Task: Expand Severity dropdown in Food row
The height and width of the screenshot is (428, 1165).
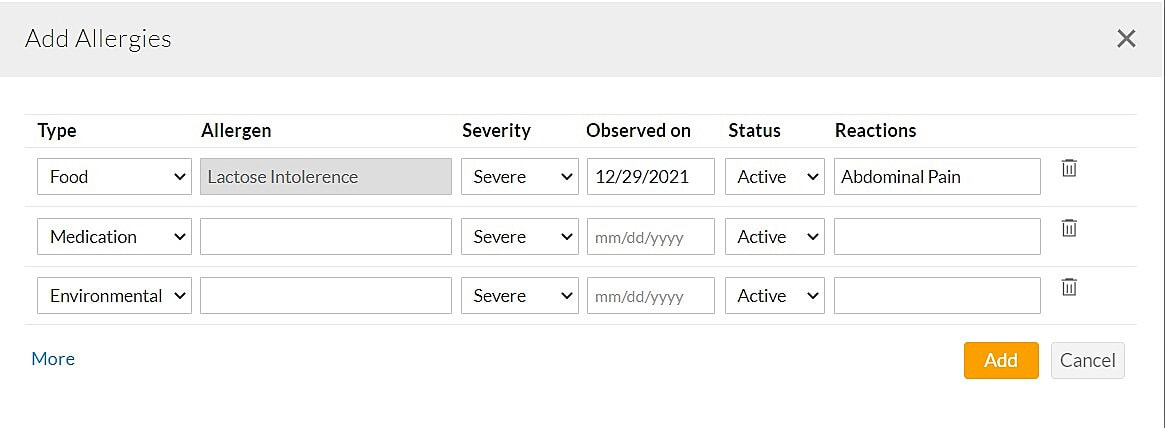Action: (x=519, y=177)
